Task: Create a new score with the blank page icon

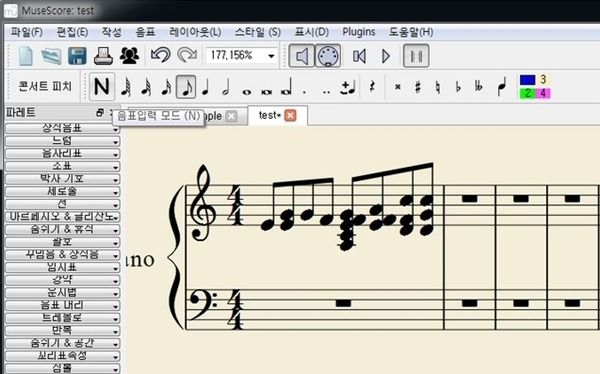Action: point(26,56)
